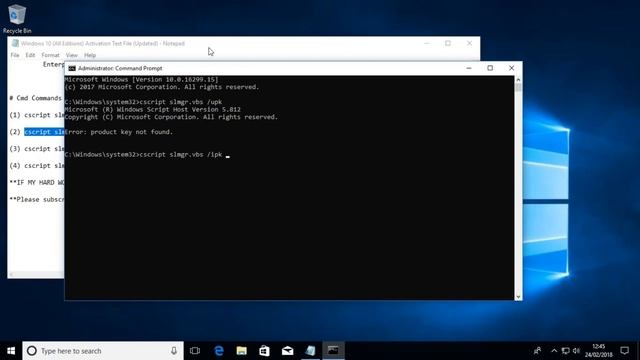Image resolution: width=640 pixels, height=360 pixels.
Task: Open Task View on the taskbar
Action: tap(195, 351)
